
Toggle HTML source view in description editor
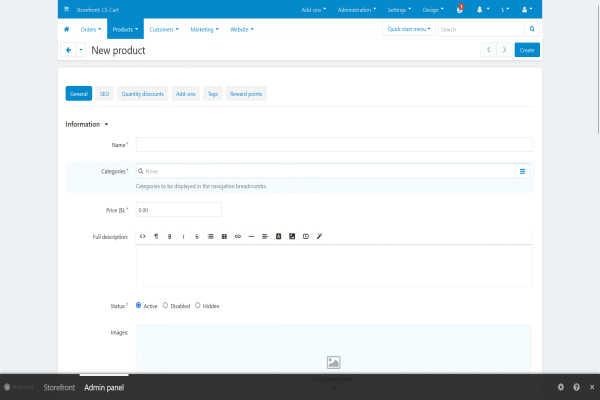coord(143,237)
